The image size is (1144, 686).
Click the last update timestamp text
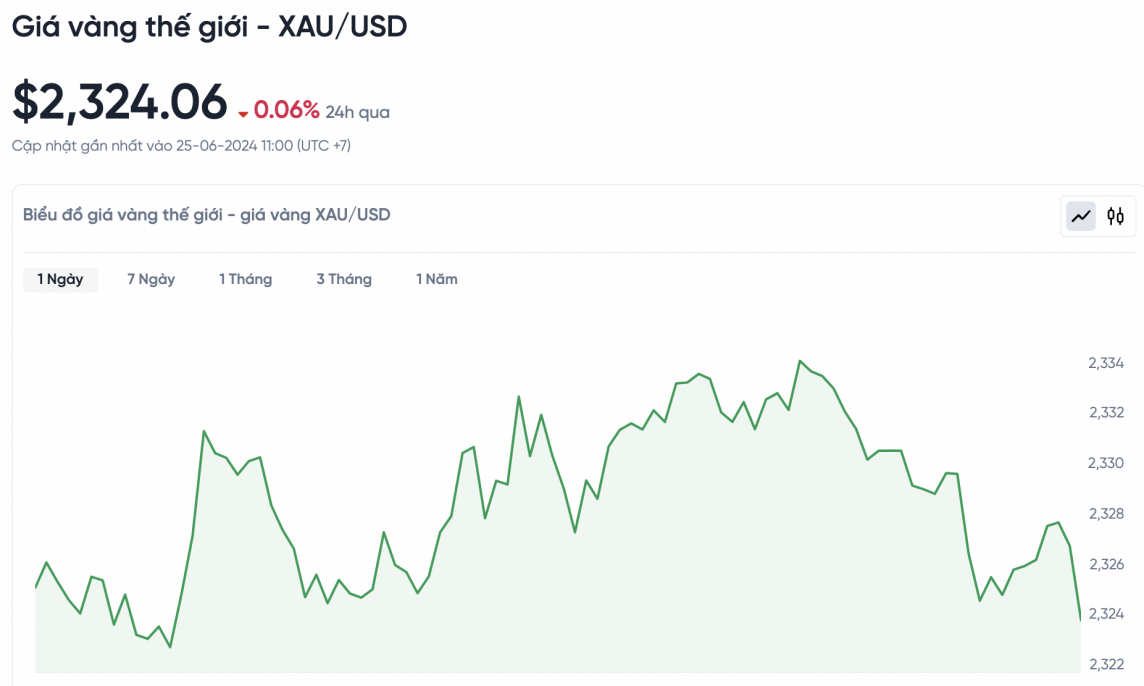coord(181,146)
